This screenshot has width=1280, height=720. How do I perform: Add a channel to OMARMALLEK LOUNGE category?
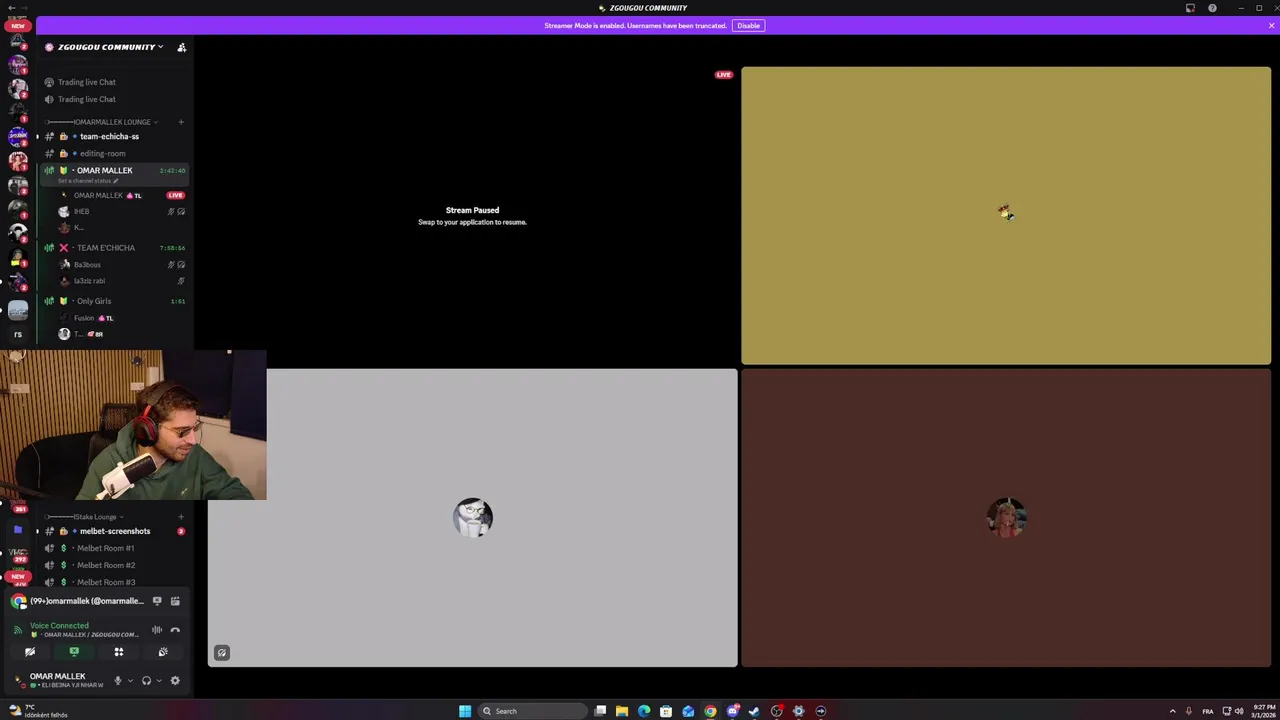click(181, 122)
